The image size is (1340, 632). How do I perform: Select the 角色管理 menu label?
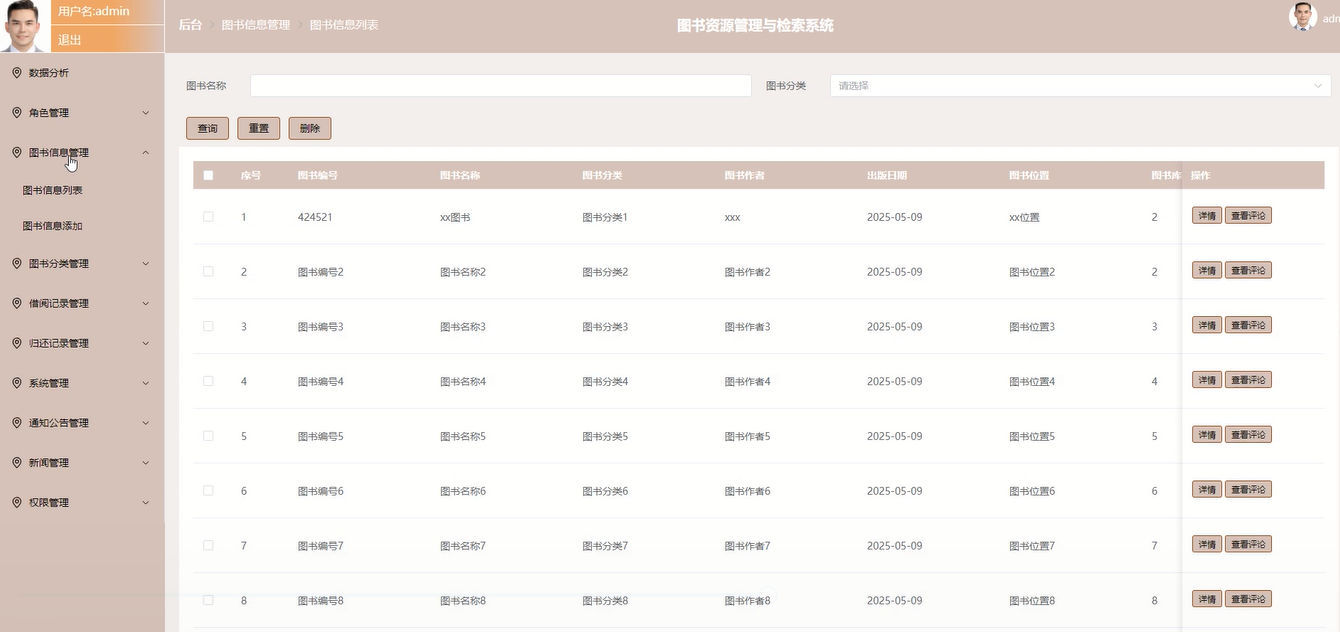[49, 113]
